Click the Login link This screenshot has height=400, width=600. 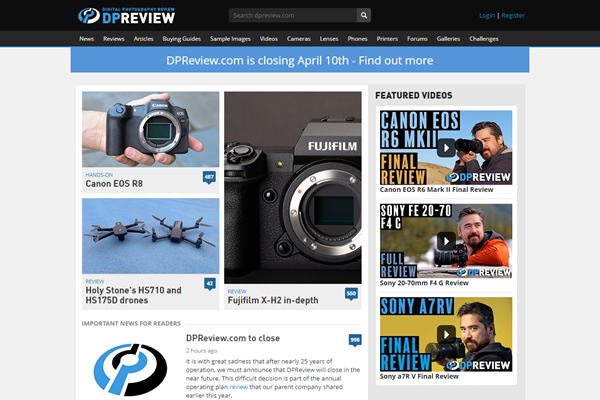coord(487,15)
